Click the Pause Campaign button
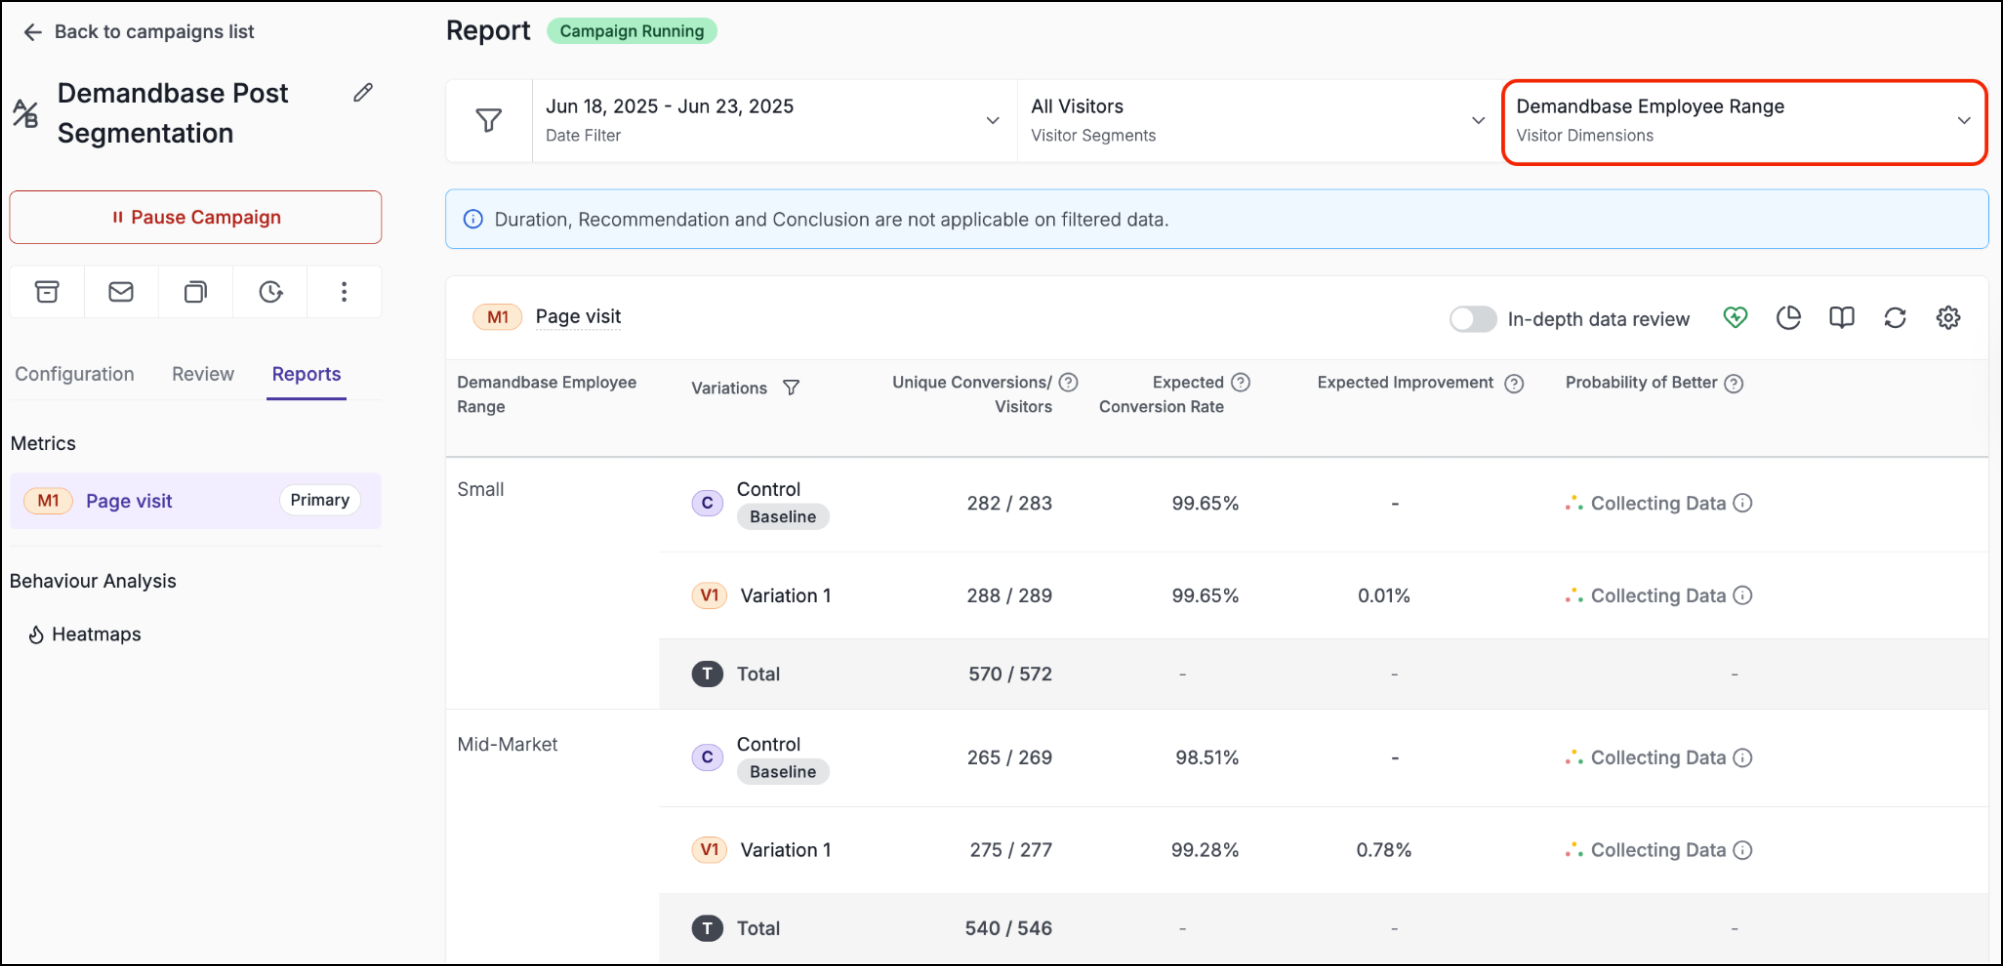The width and height of the screenshot is (2003, 966). click(x=196, y=217)
